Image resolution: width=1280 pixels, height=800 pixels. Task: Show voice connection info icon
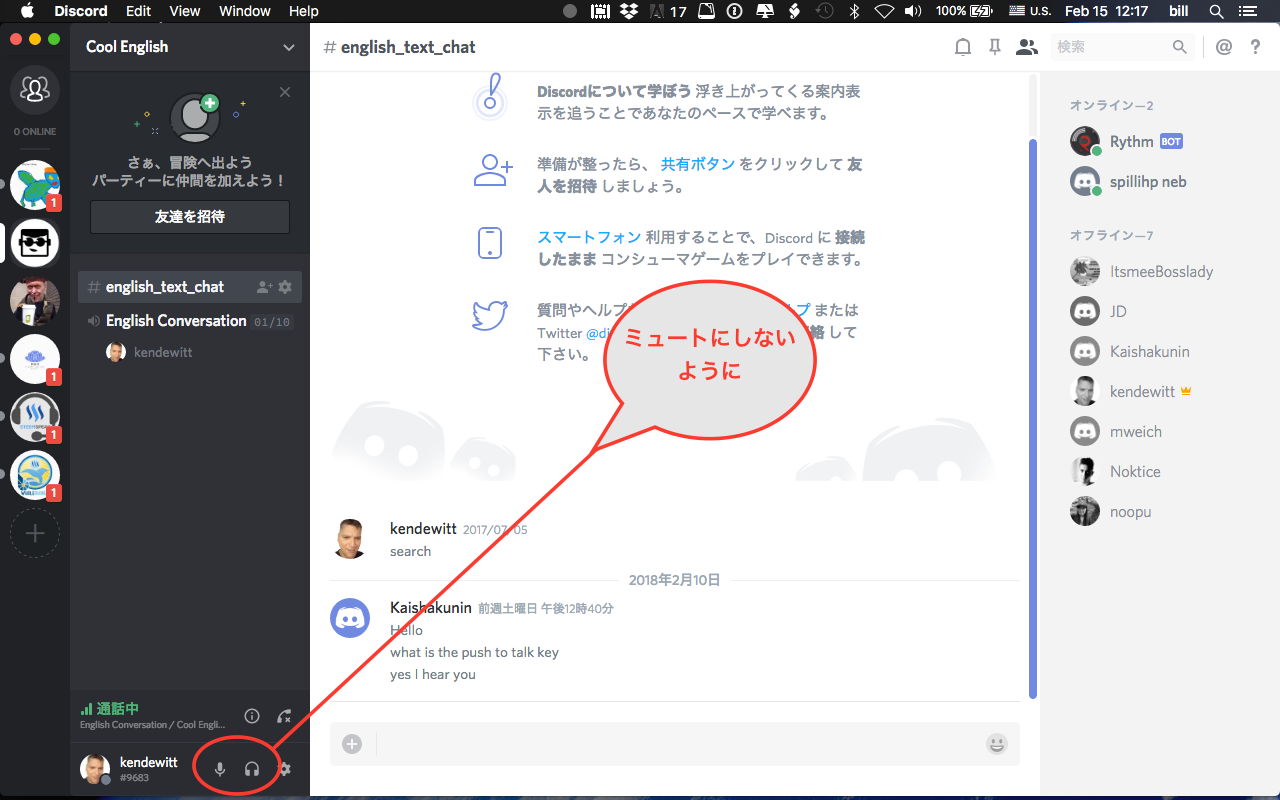tap(252, 716)
